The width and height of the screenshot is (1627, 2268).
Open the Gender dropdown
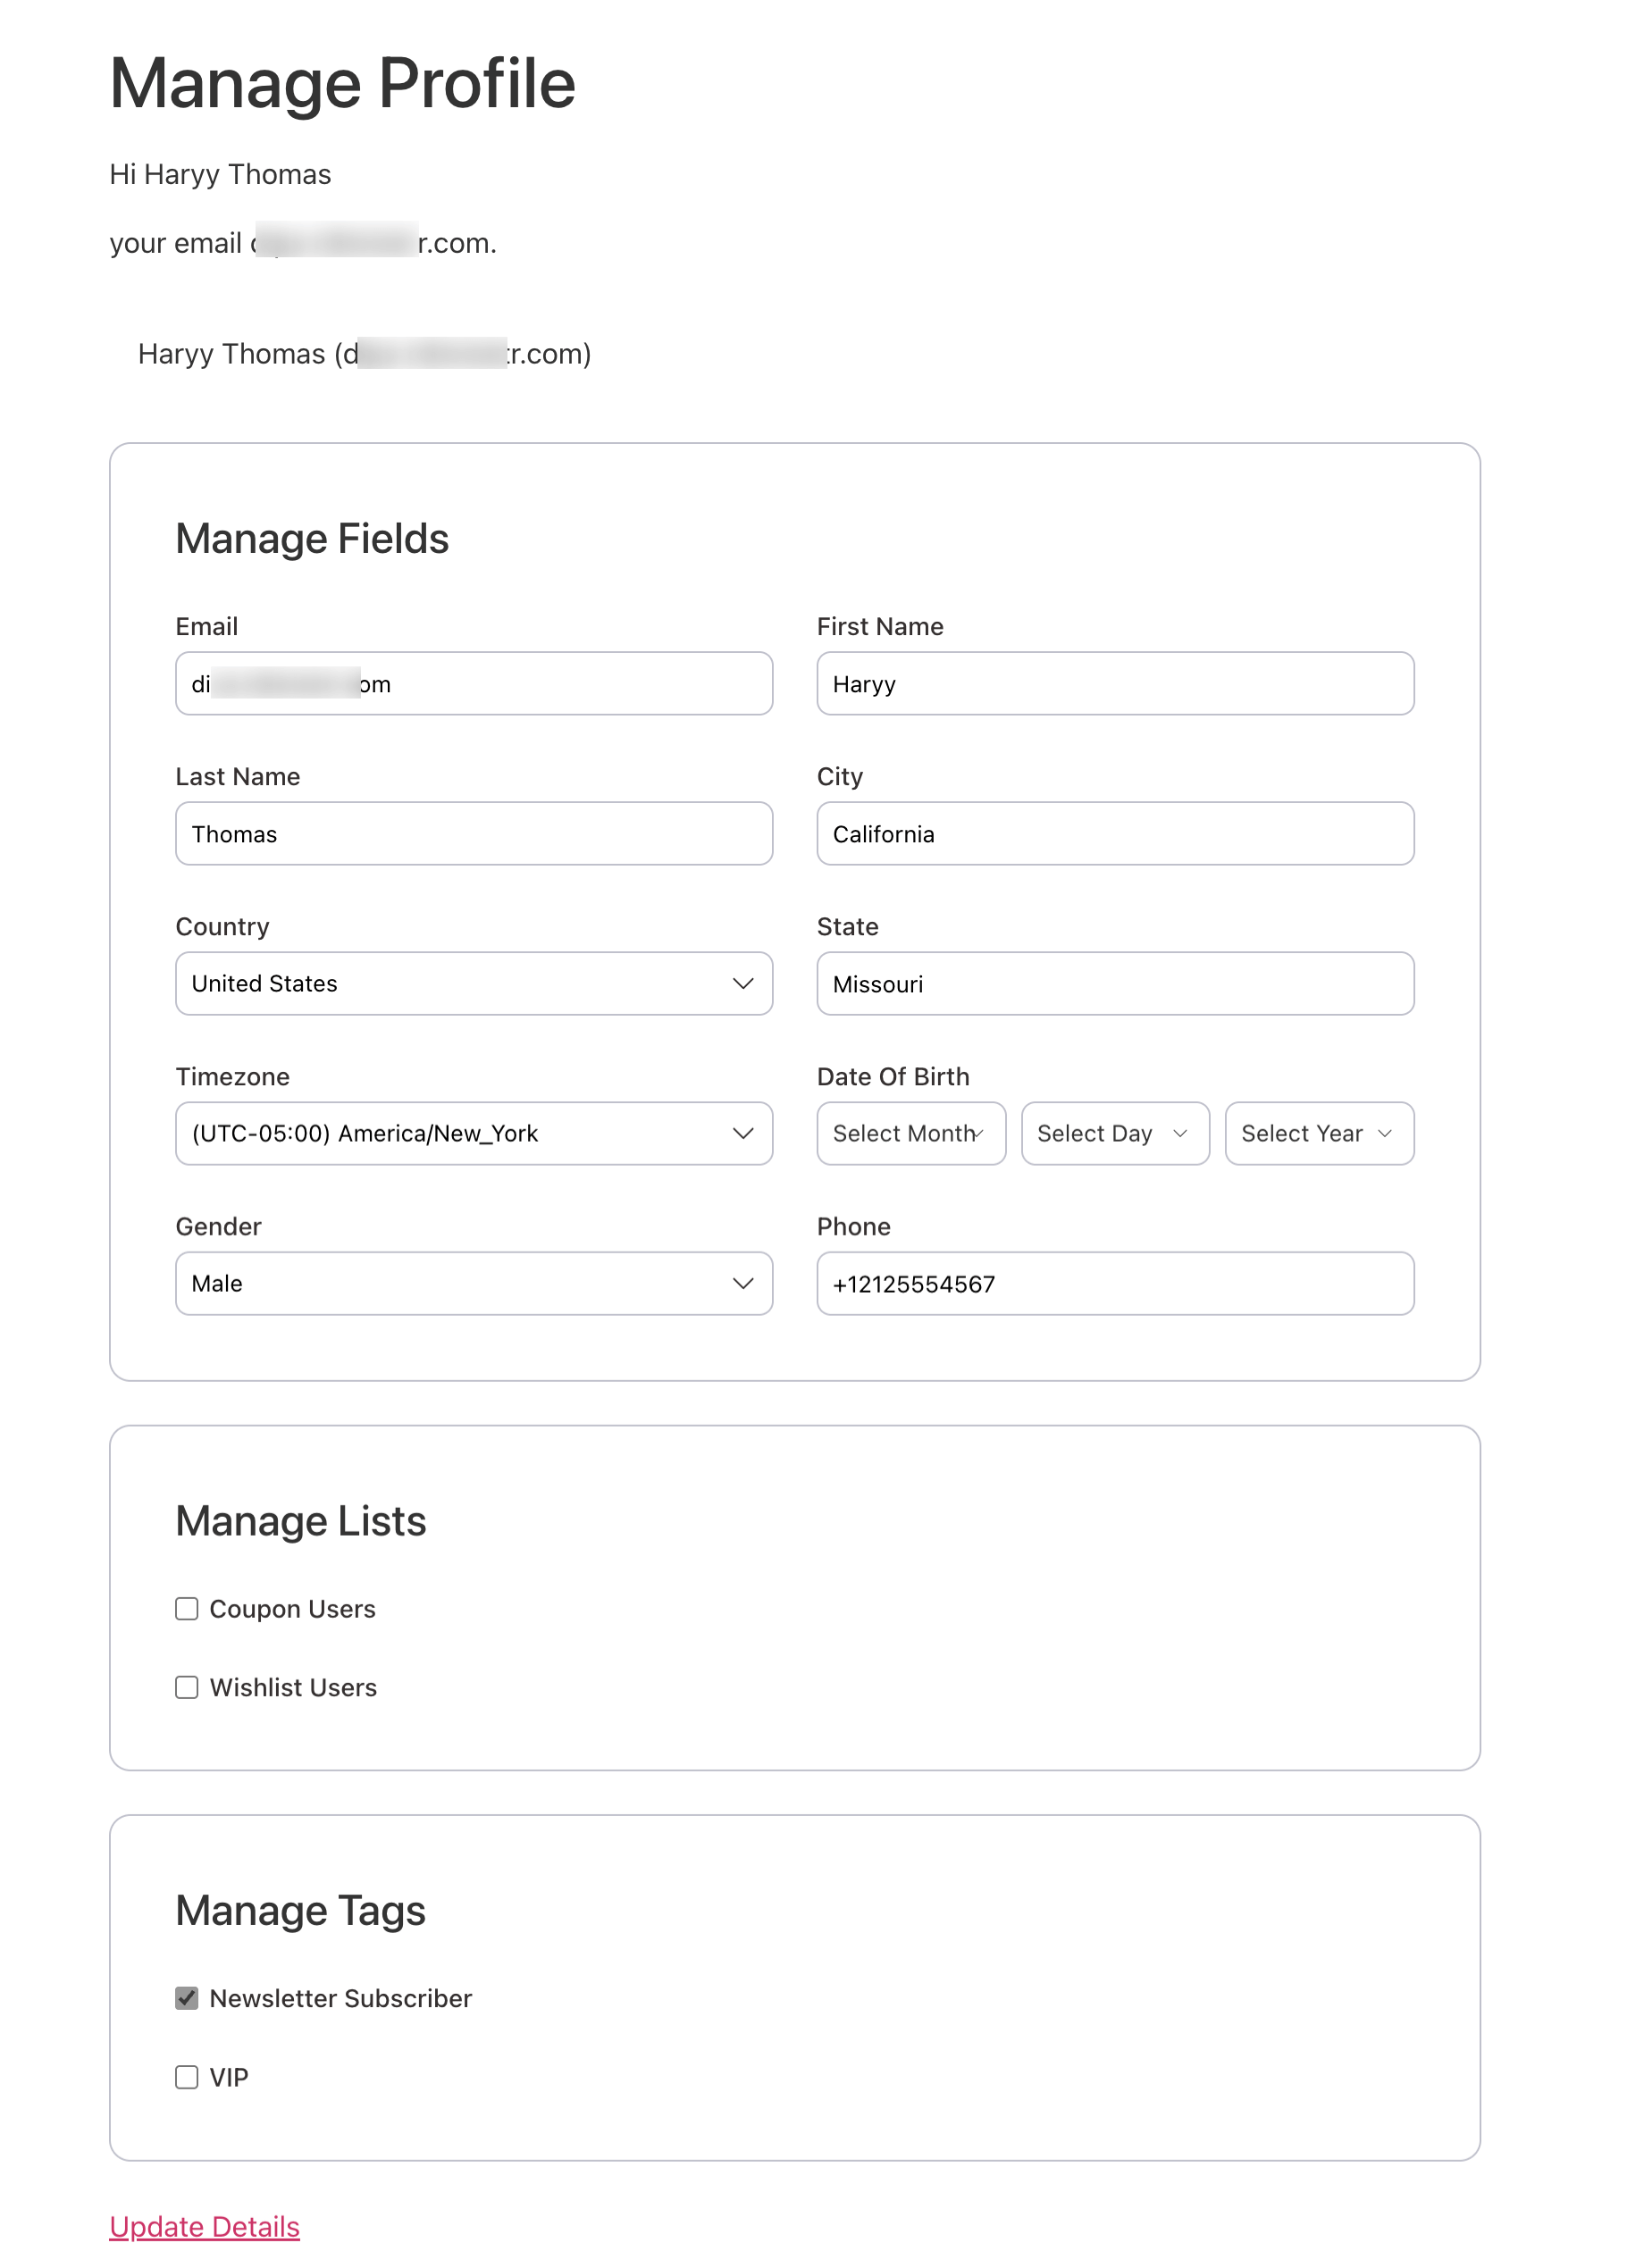click(x=473, y=1283)
